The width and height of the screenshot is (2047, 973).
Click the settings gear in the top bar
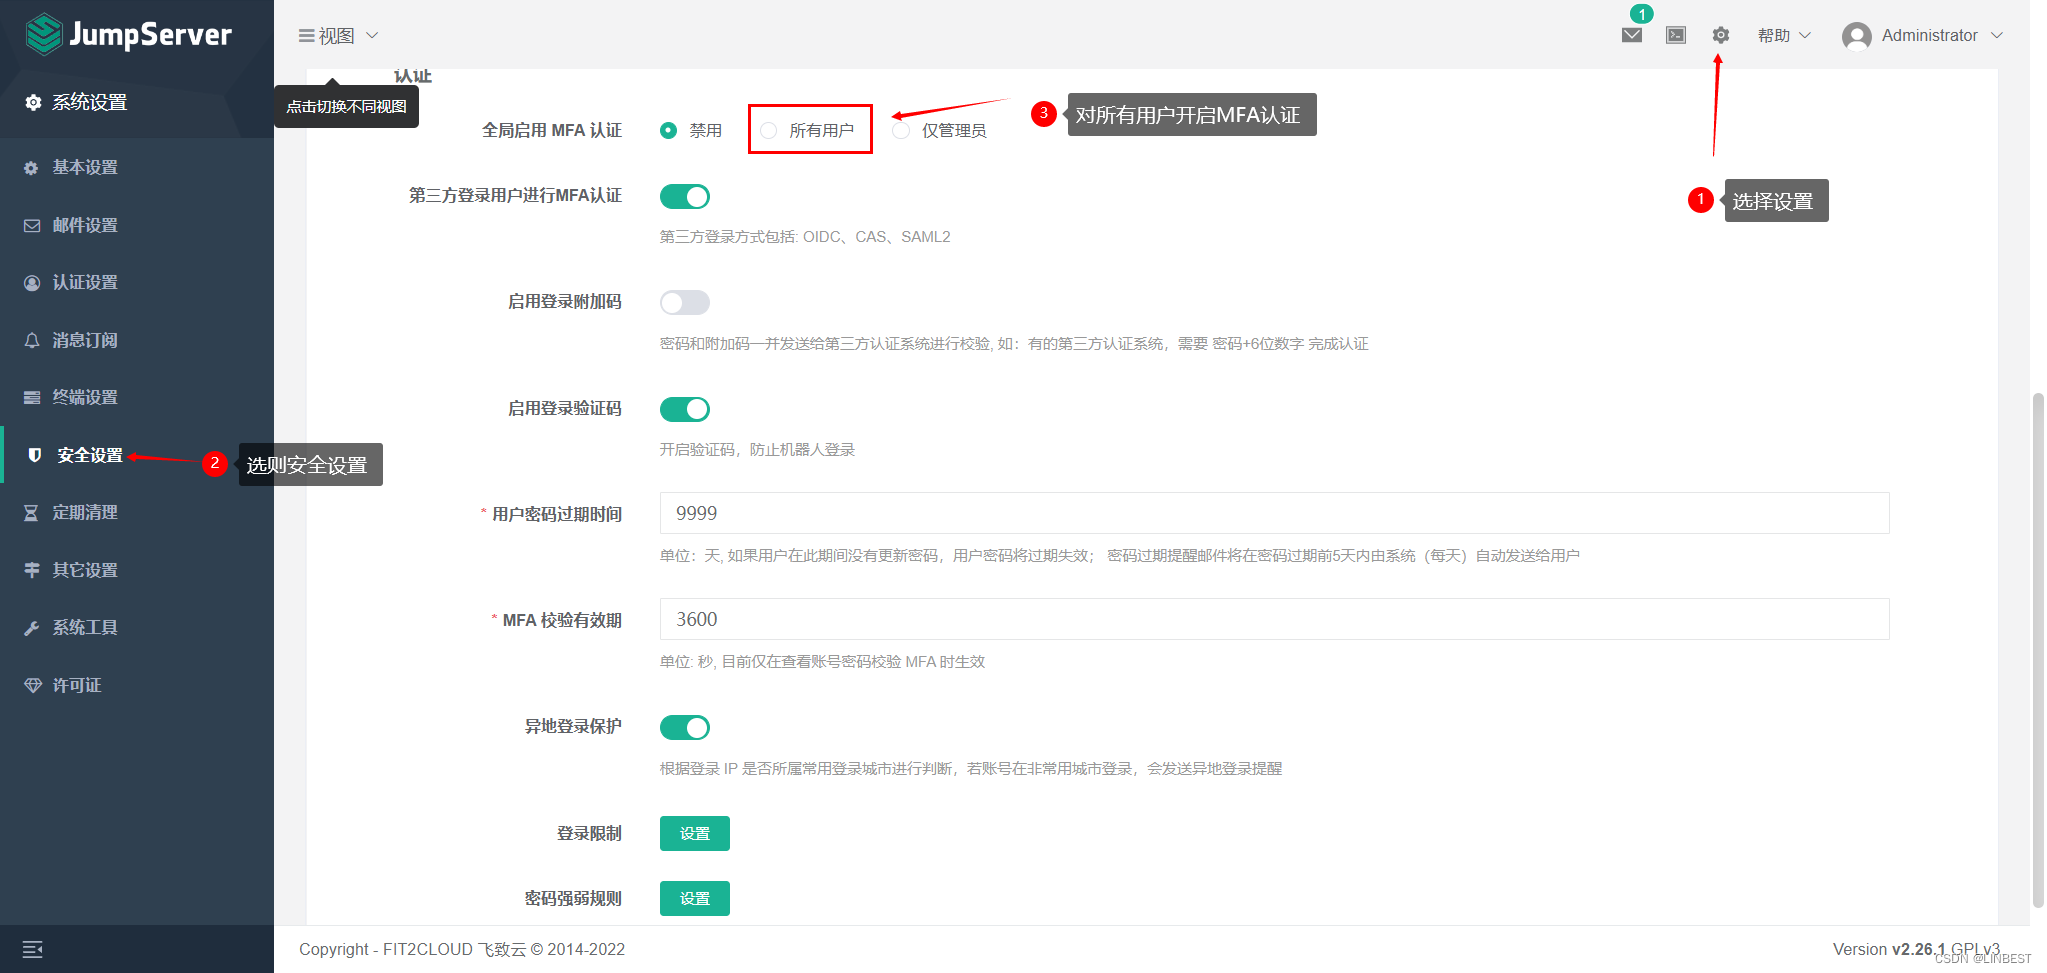[1720, 35]
